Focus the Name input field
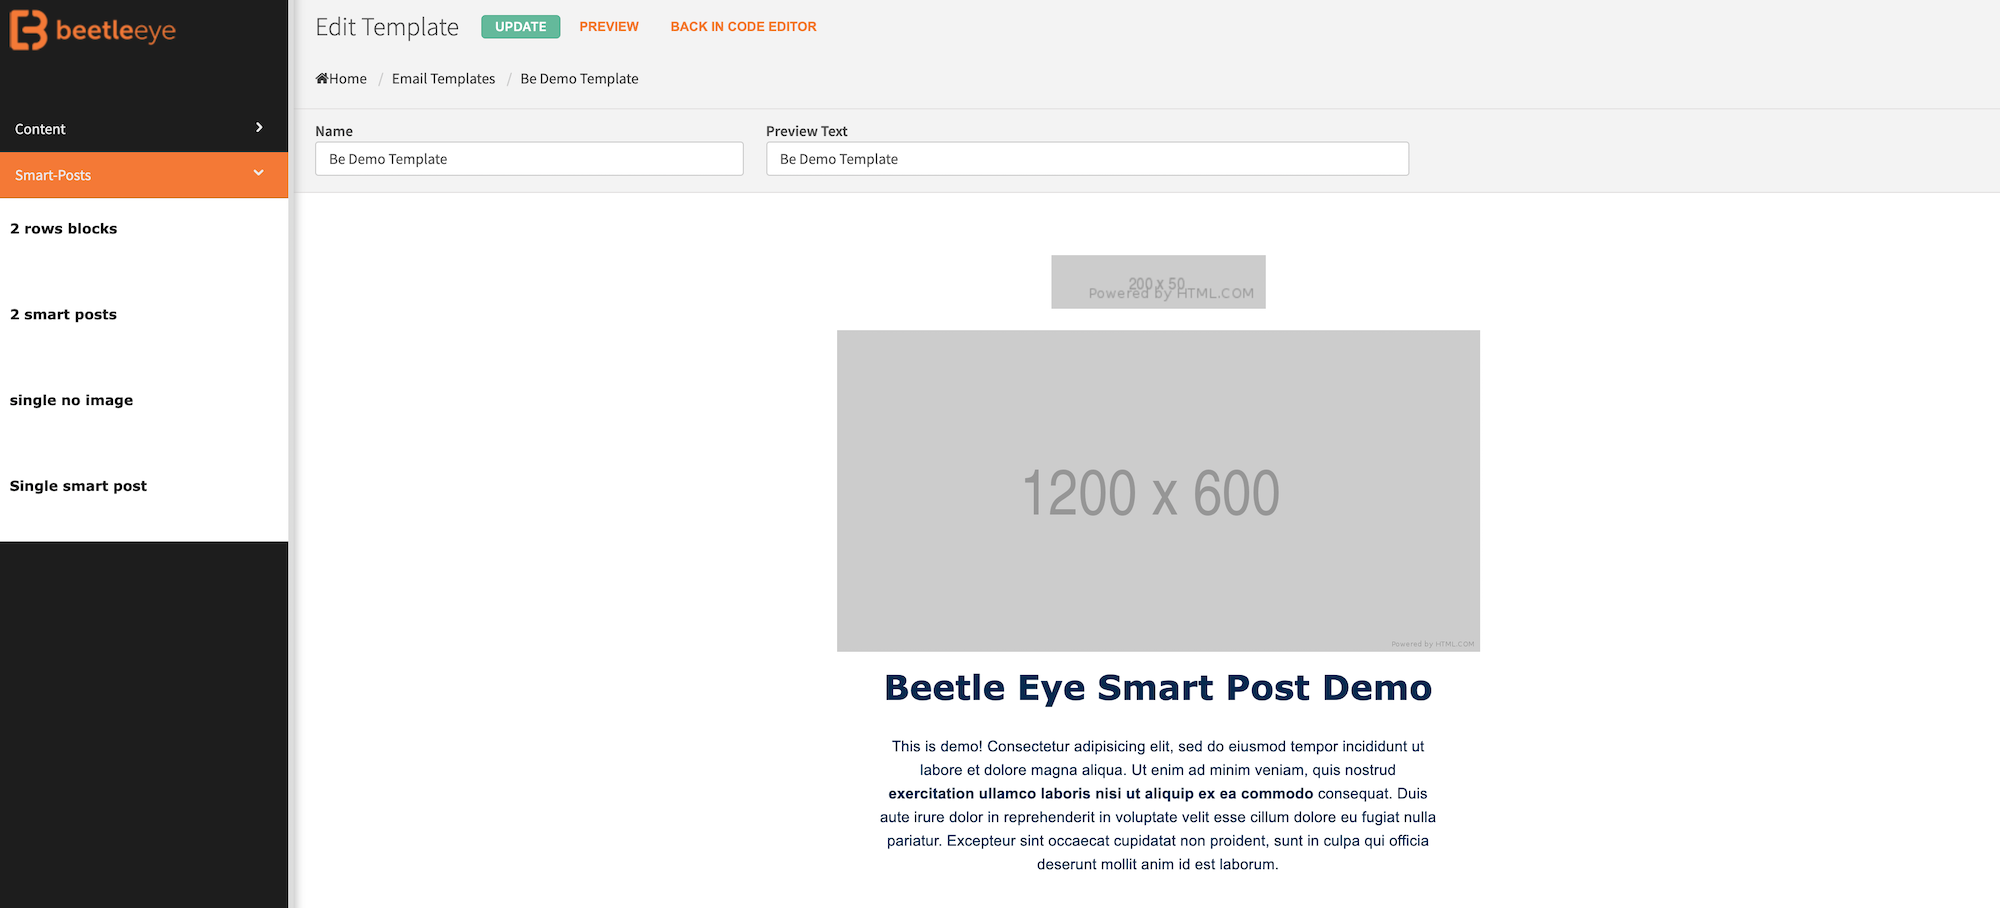This screenshot has width=2000, height=908. point(529,159)
